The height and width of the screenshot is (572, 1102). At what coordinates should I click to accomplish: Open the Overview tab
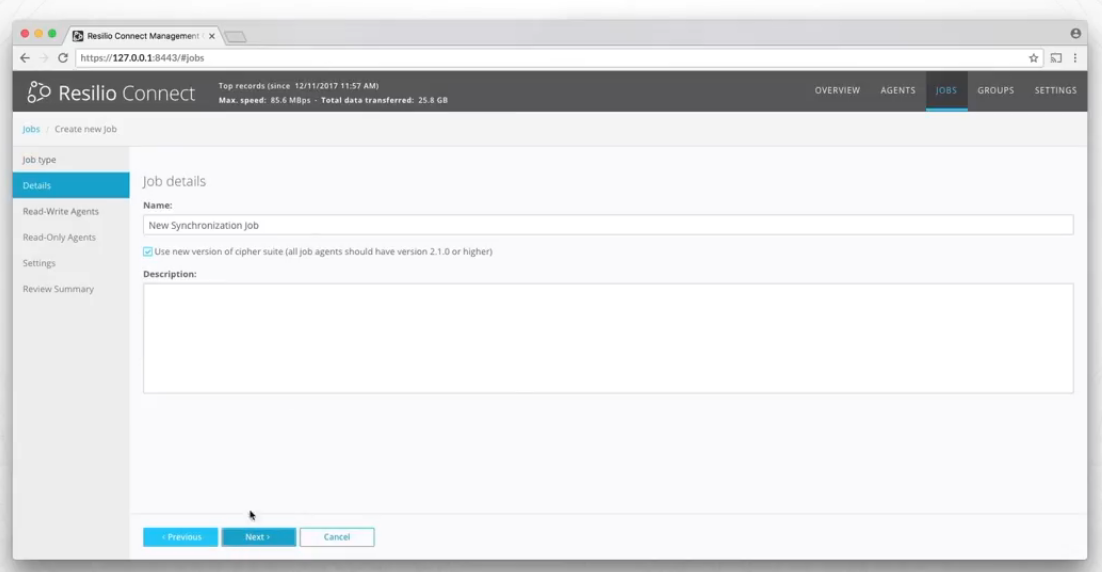click(837, 91)
